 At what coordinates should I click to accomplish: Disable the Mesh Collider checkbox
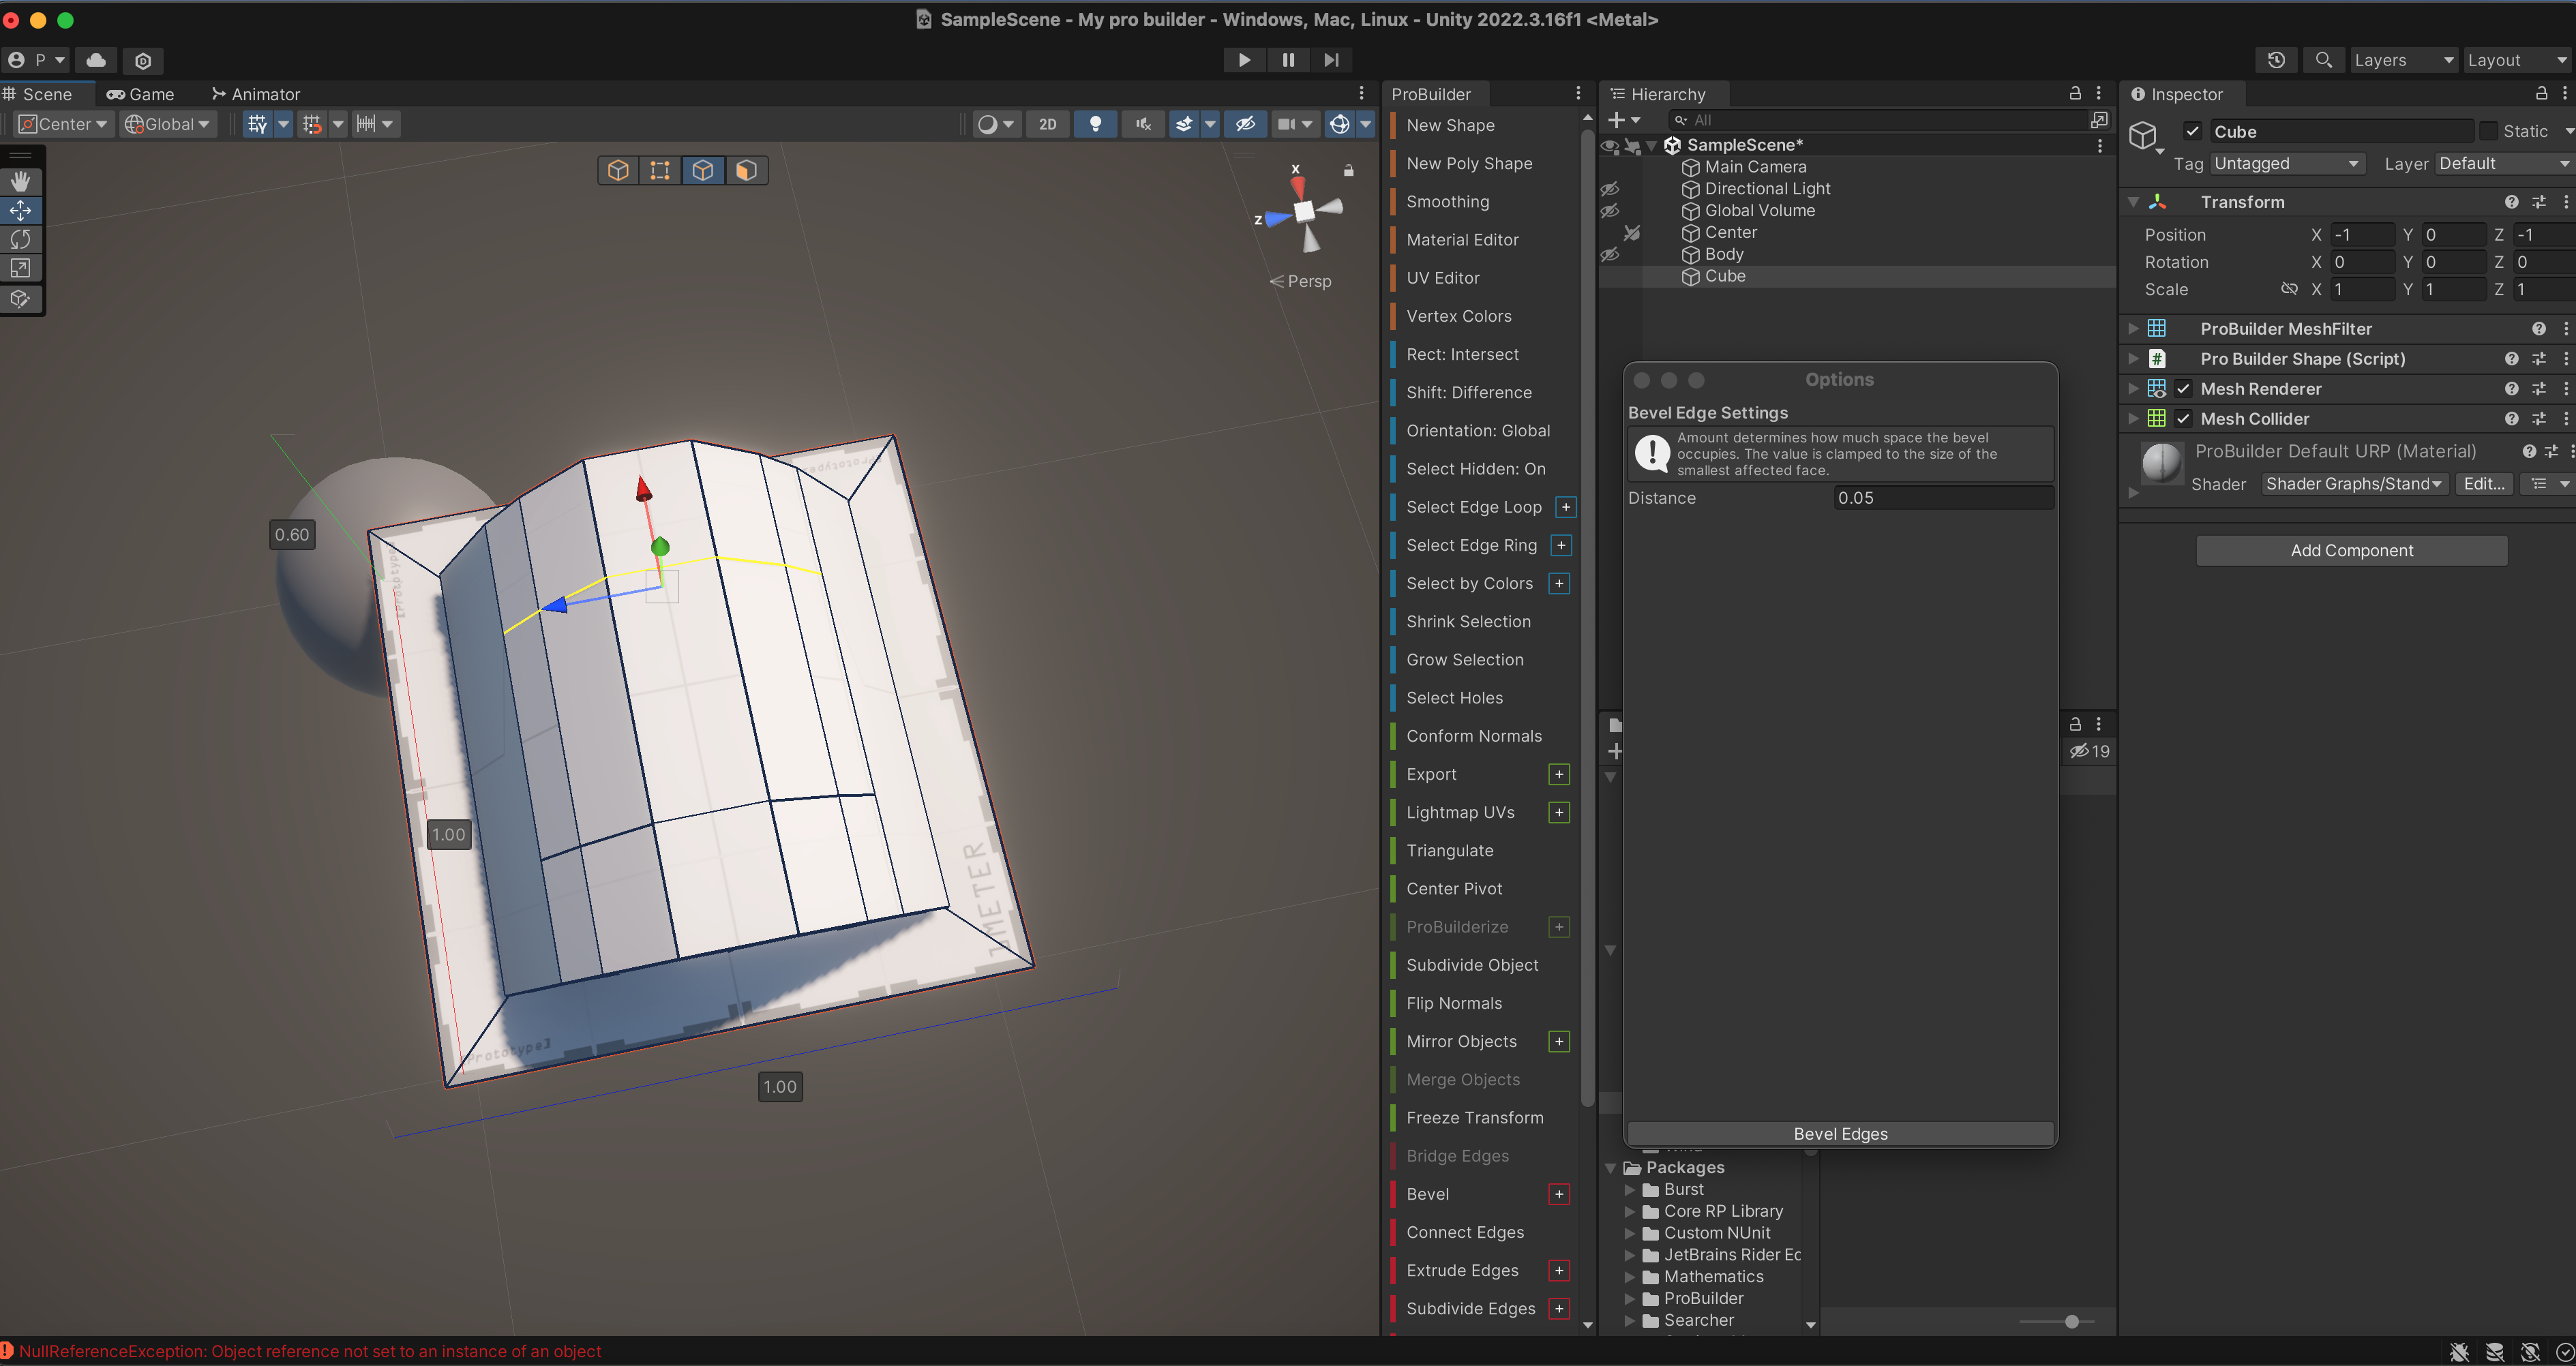click(x=2183, y=419)
